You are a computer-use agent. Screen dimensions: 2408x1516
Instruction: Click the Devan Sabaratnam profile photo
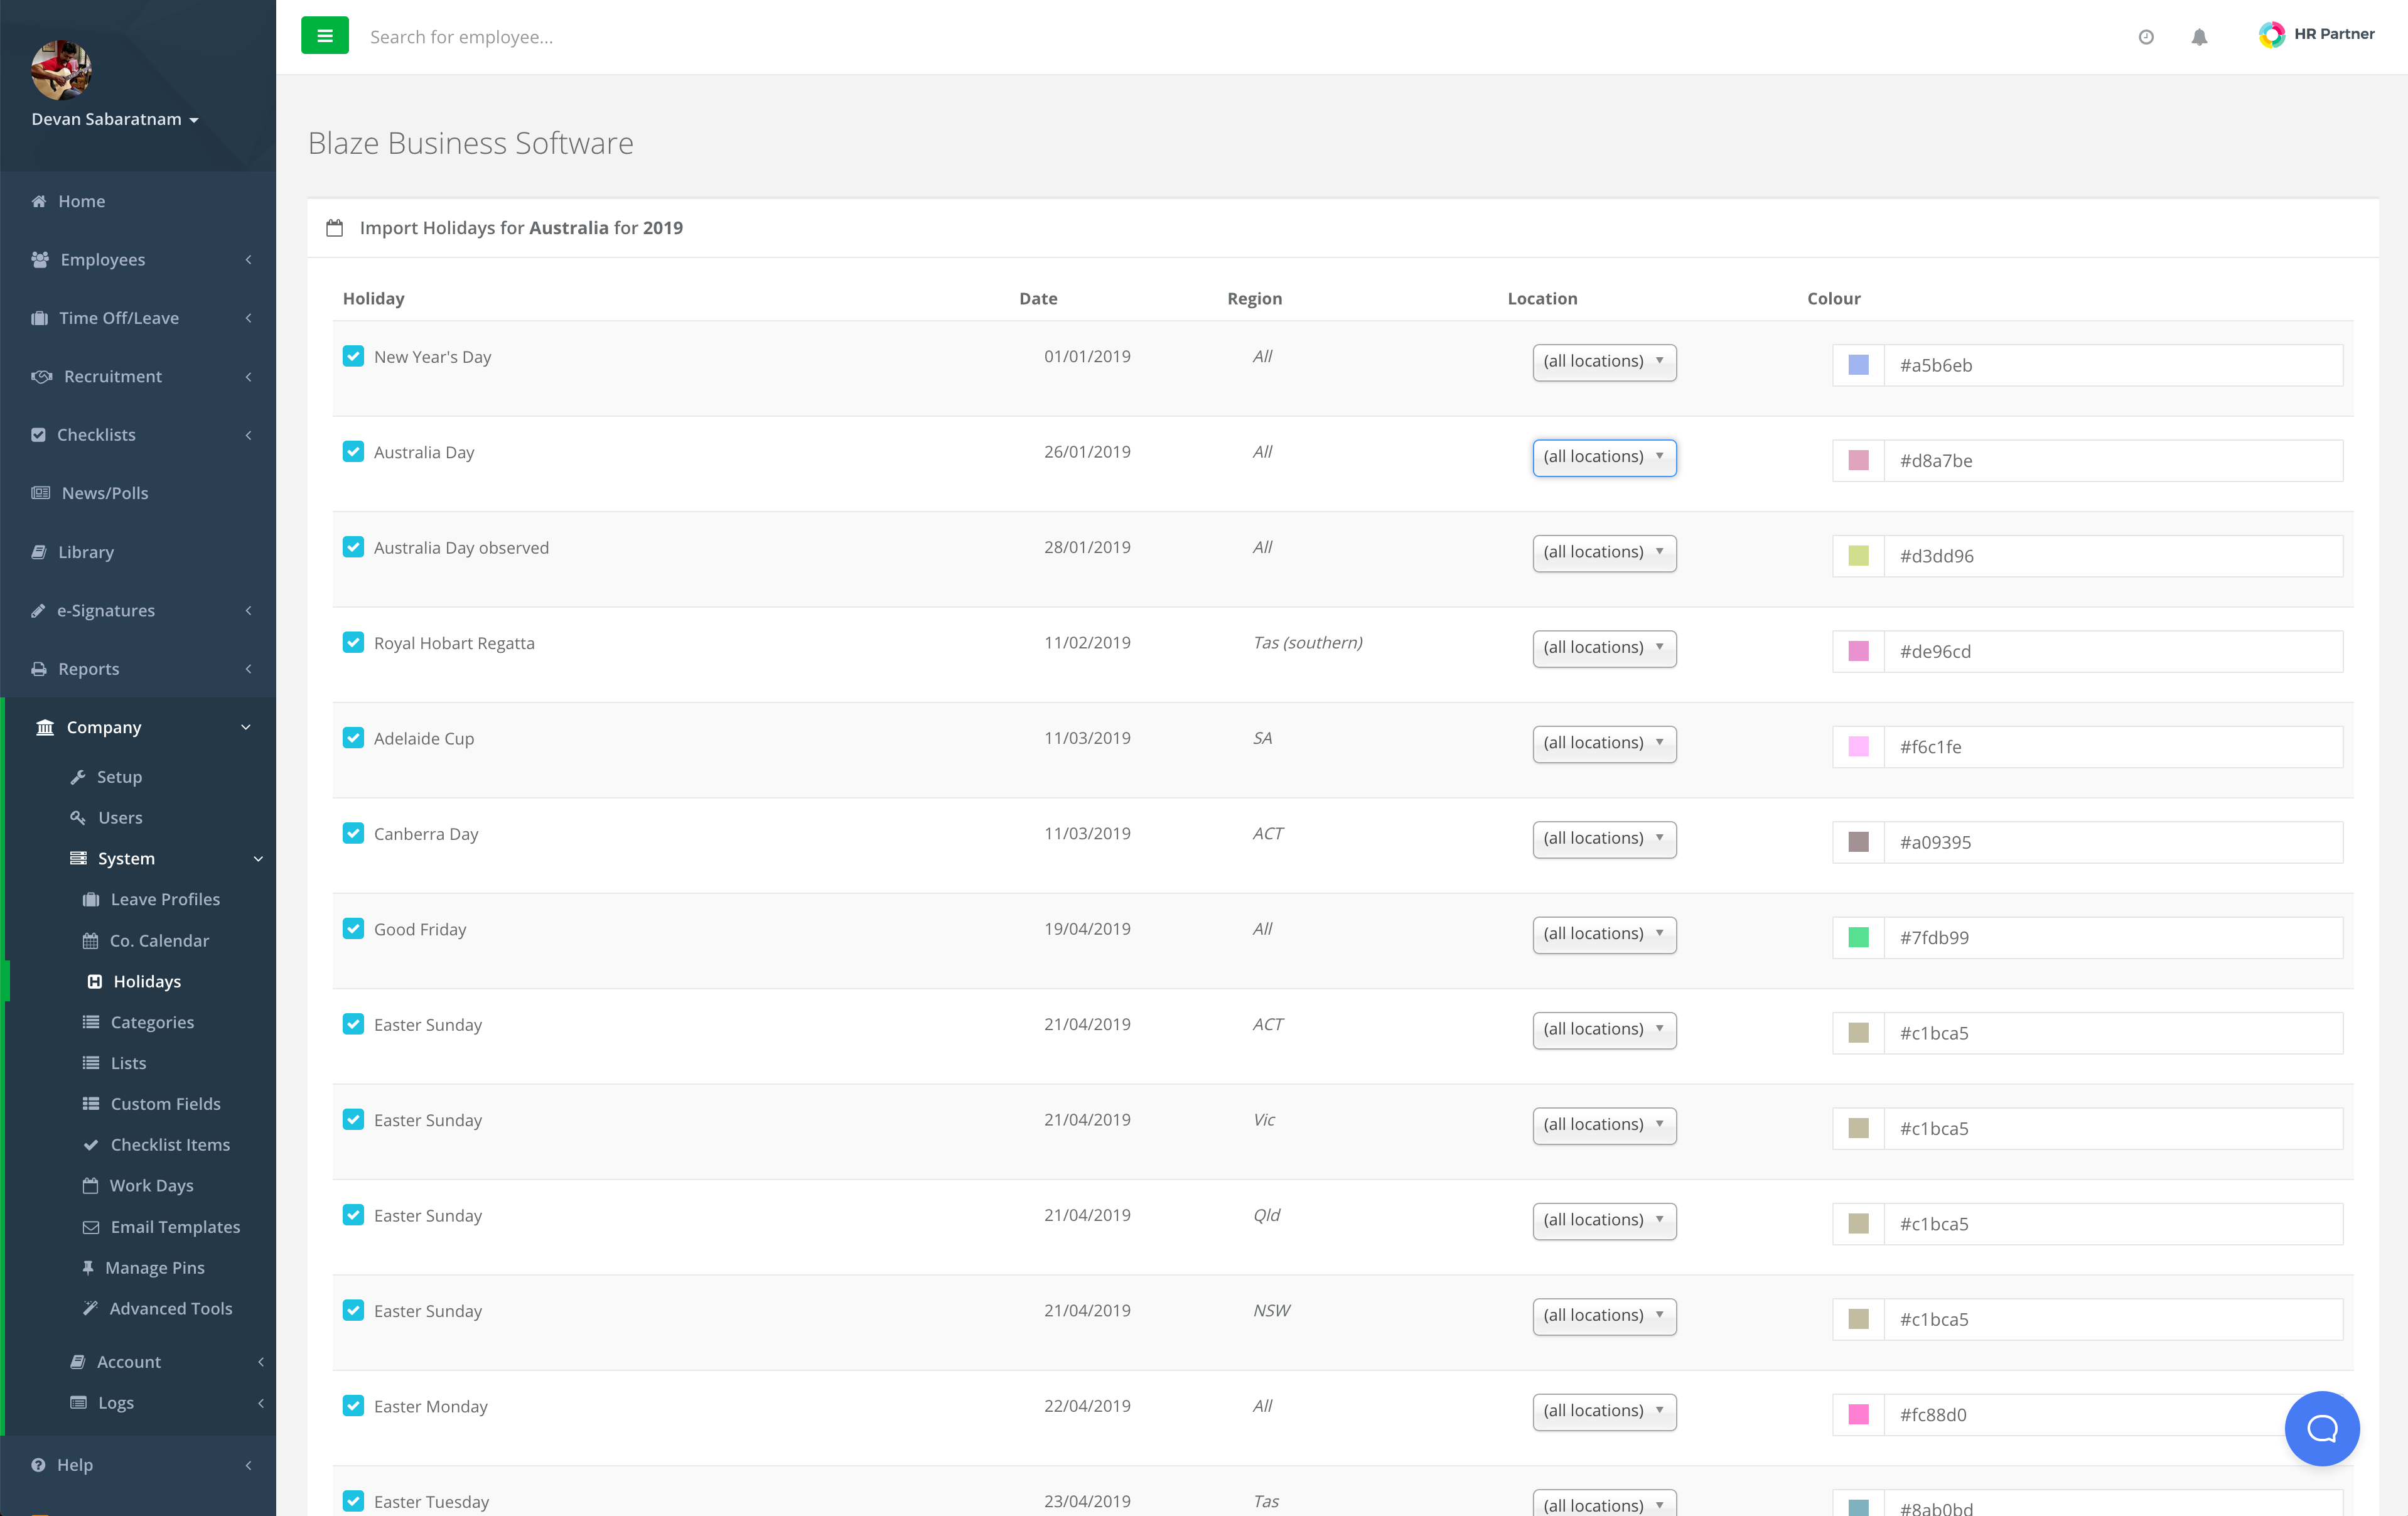coord(61,70)
